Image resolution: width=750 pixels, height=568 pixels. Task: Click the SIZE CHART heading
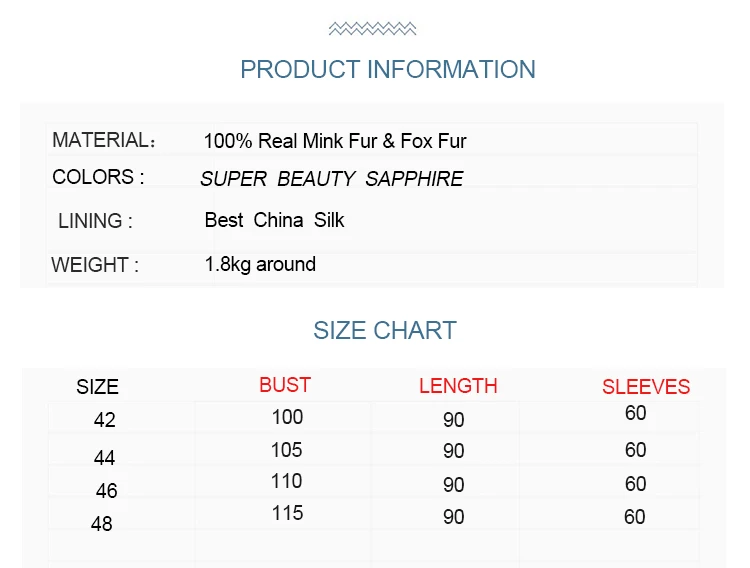point(385,331)
